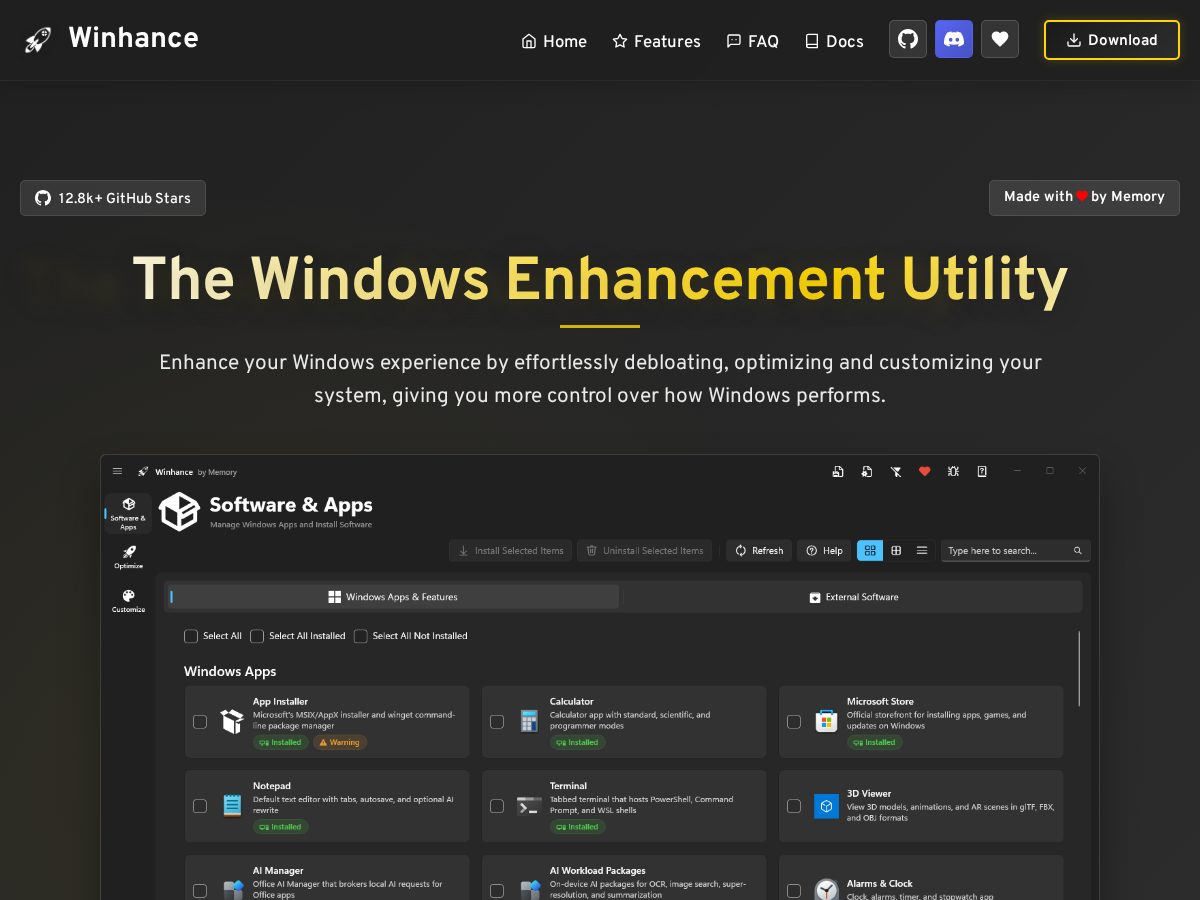Click the Microsoft Store app icon
The width and height of the screenshot is (1200, 900).
(x=826, y=721)
